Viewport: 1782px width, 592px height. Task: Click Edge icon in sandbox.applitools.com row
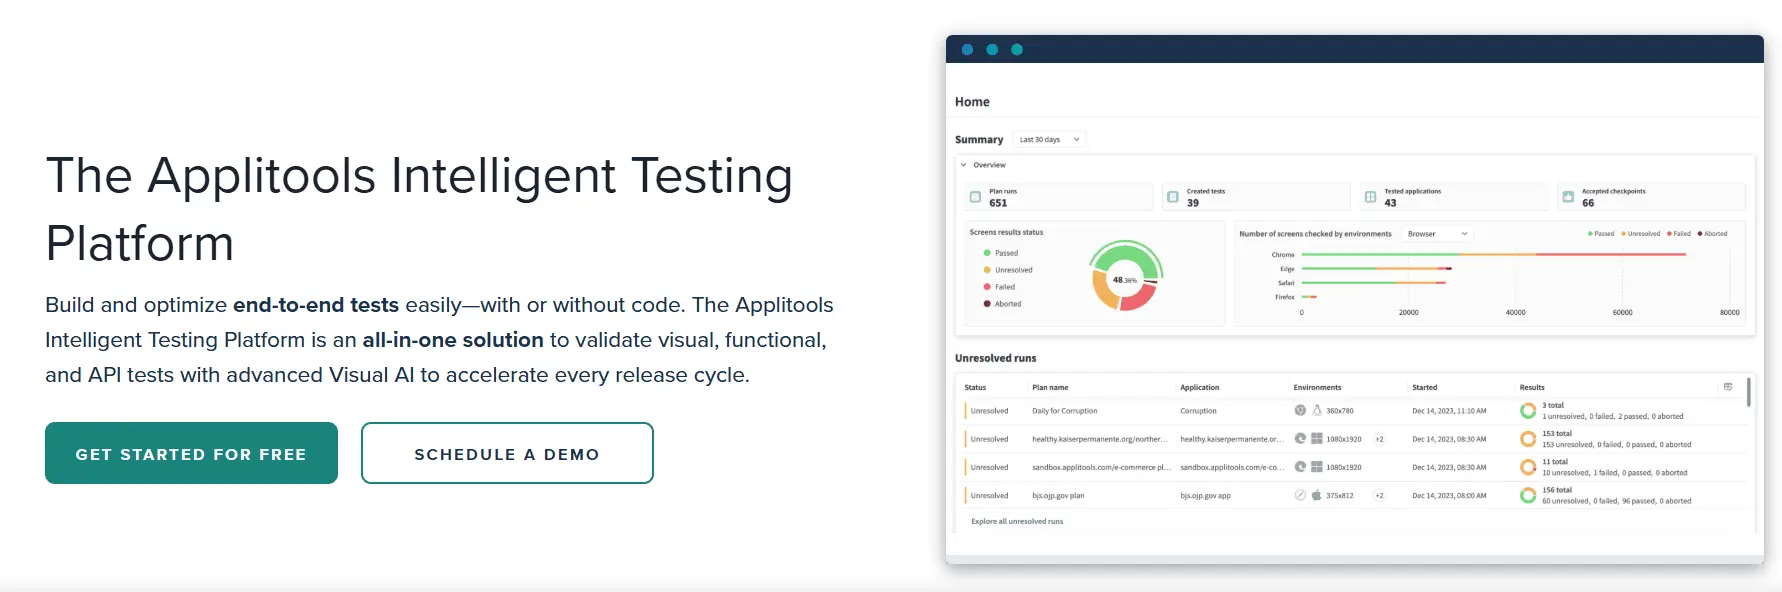point(1300,466)
